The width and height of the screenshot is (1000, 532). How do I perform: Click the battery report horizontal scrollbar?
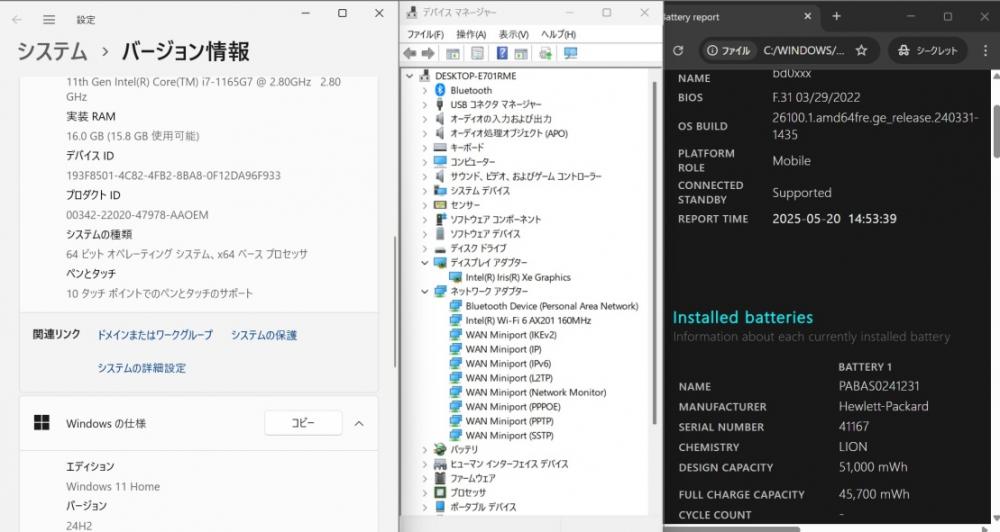732,529
